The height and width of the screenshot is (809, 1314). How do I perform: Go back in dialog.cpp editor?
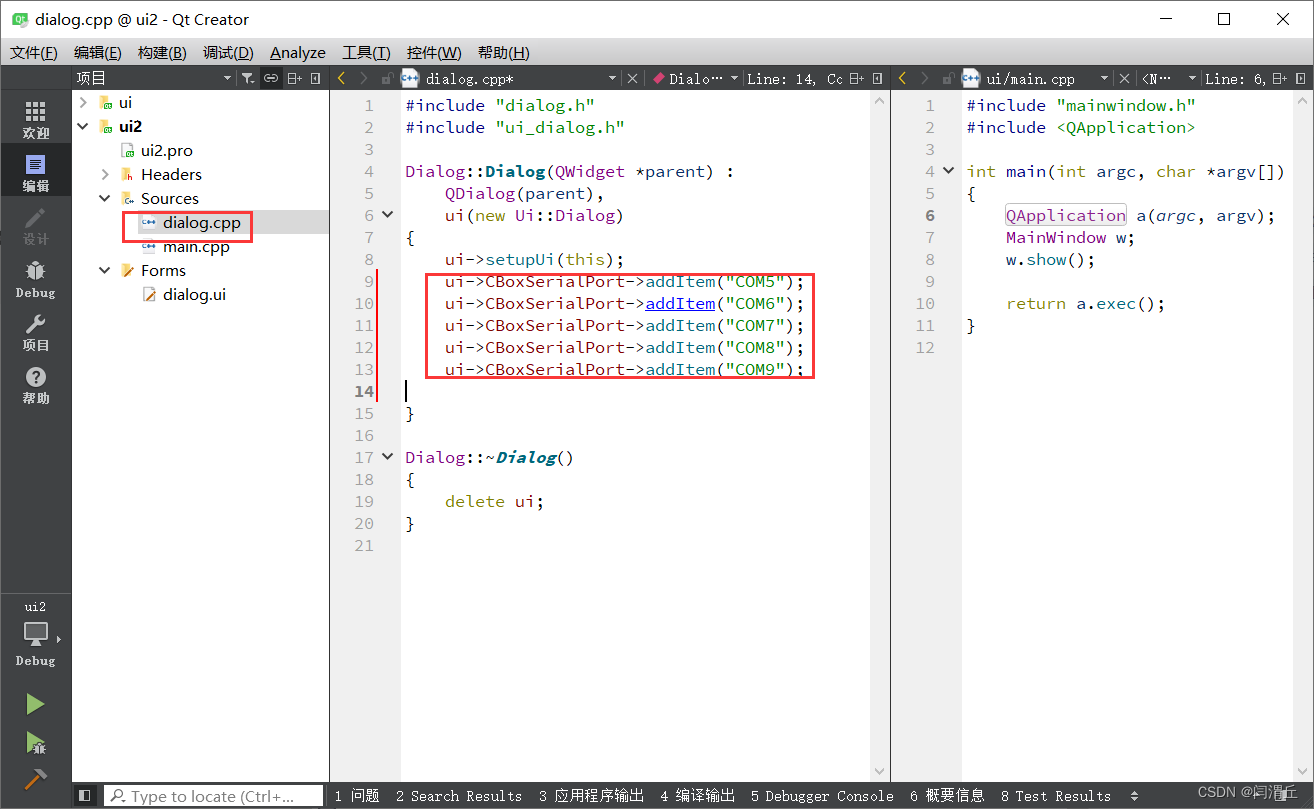(341, 78)
